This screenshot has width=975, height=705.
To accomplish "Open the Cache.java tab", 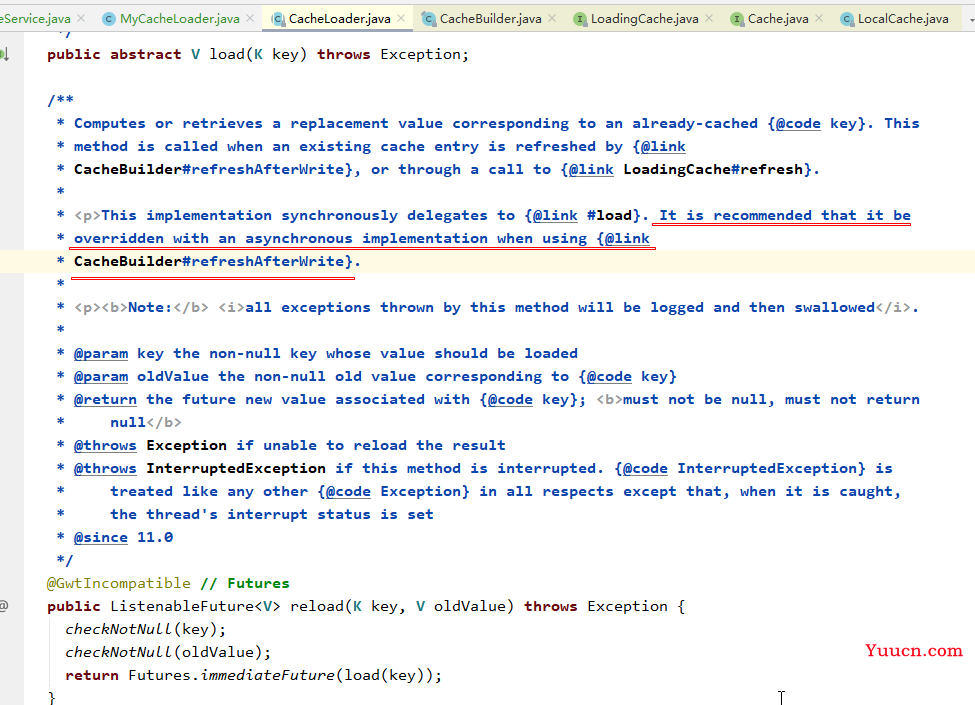I will (778, 19).
